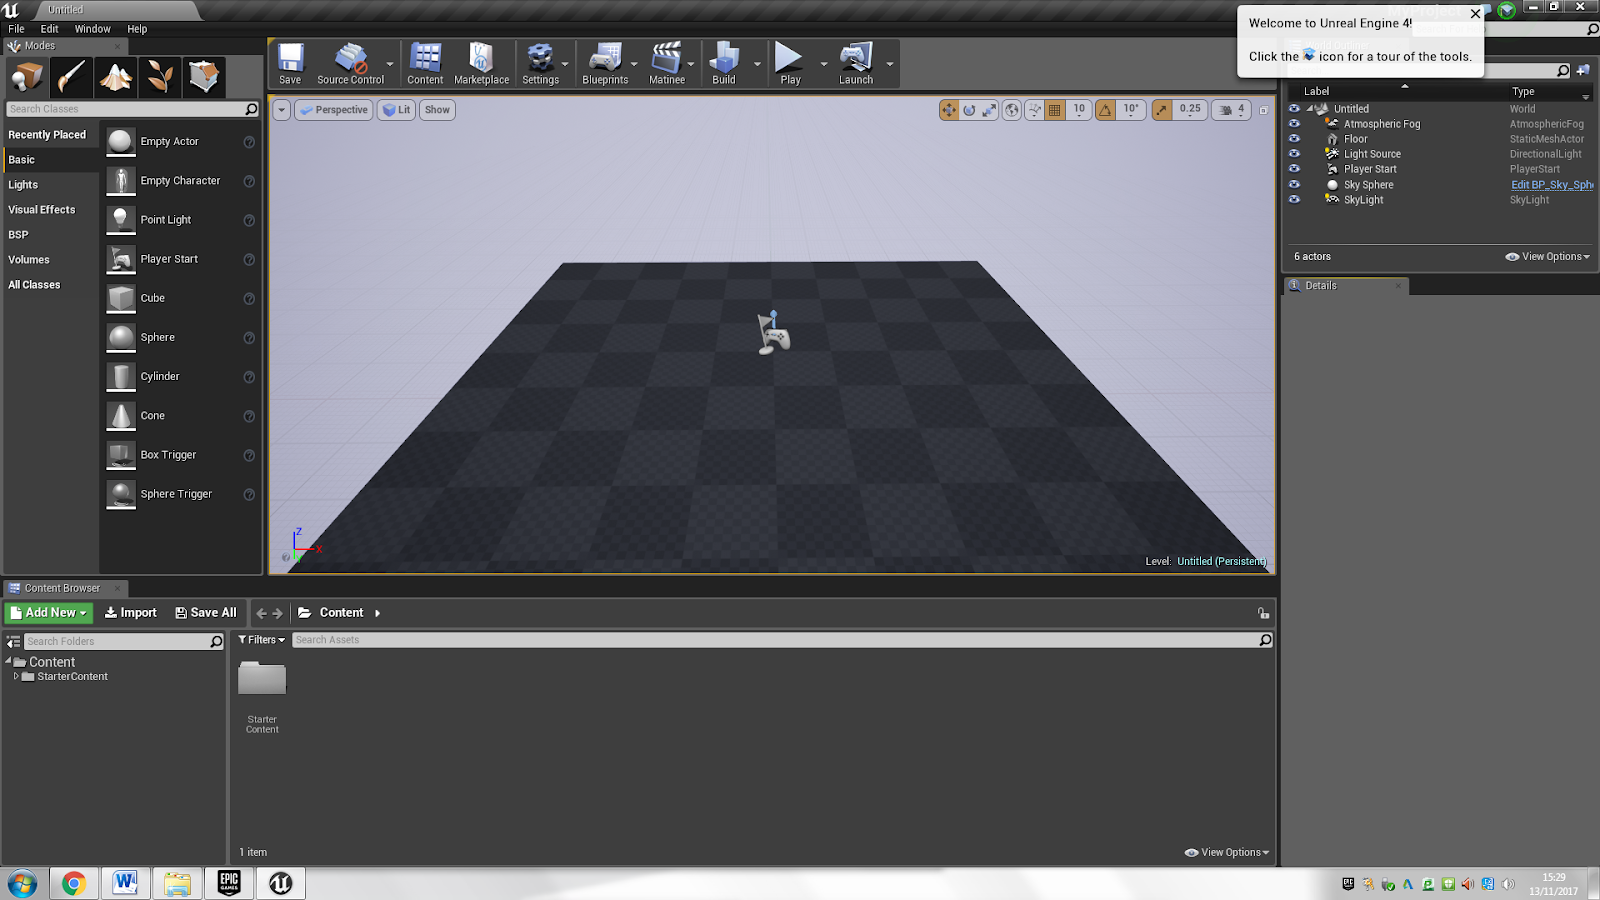Click the Add New button
Image resolution: width=1600 pixels, height=900 pixels.
(x=49, y=613)
